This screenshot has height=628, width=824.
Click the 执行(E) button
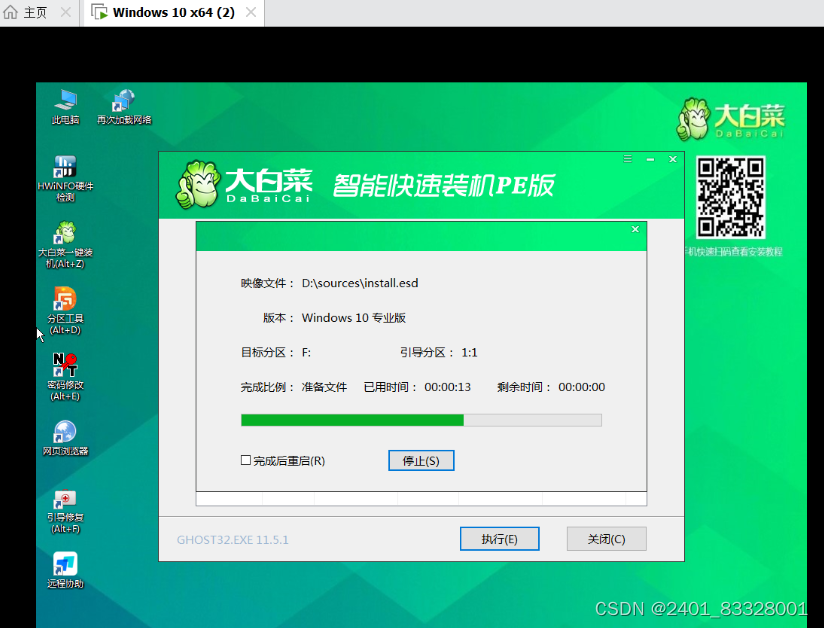click(499, 539)
